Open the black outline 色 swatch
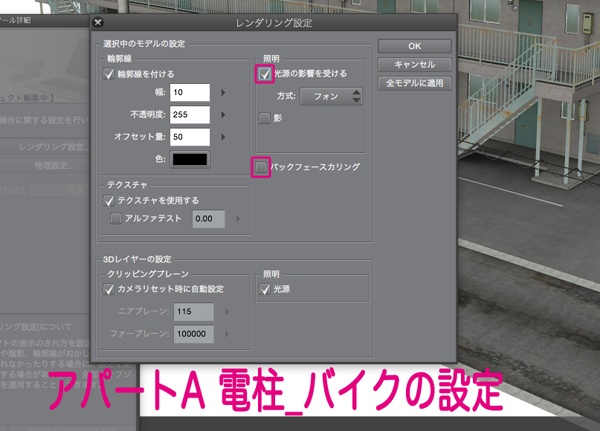600x431 pixels. [190, 159]
